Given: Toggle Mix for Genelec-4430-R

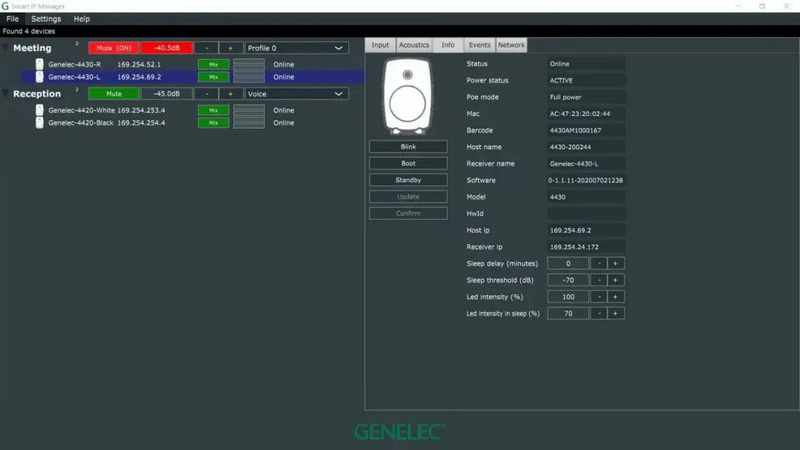Looking at the screenshot, I should coord(213,65).
